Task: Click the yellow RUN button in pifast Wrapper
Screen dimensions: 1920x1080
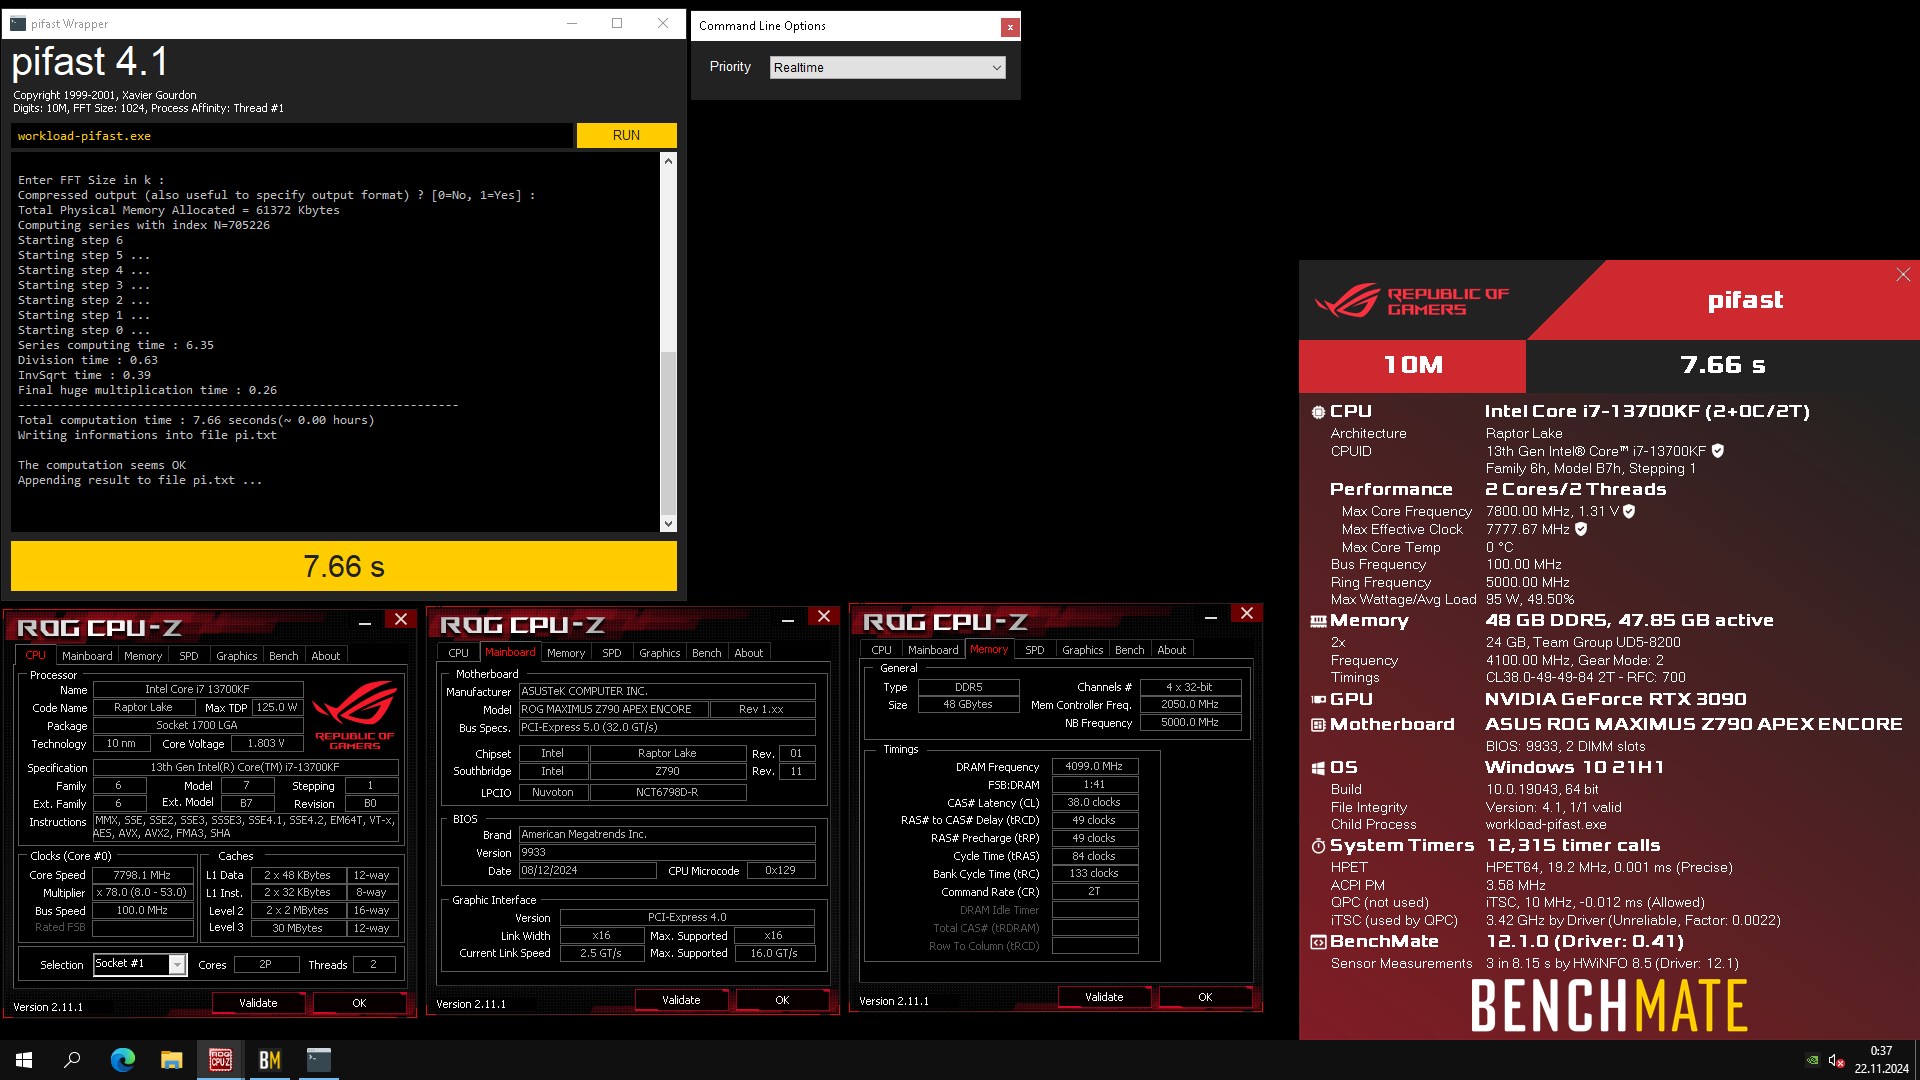Action: 626,135
